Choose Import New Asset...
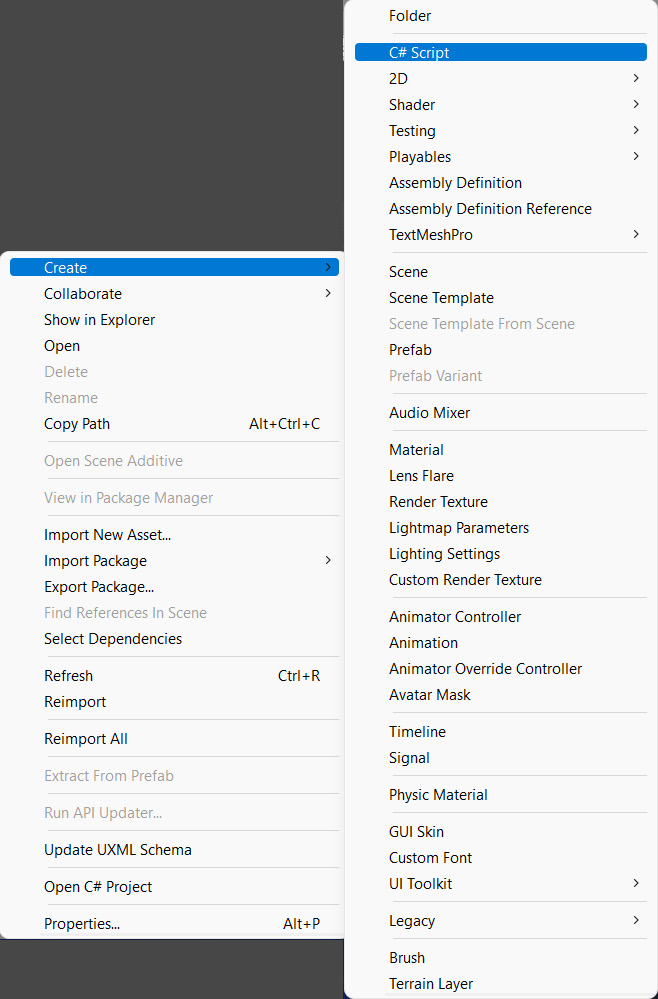658x999 pixels. click(174, 535)
